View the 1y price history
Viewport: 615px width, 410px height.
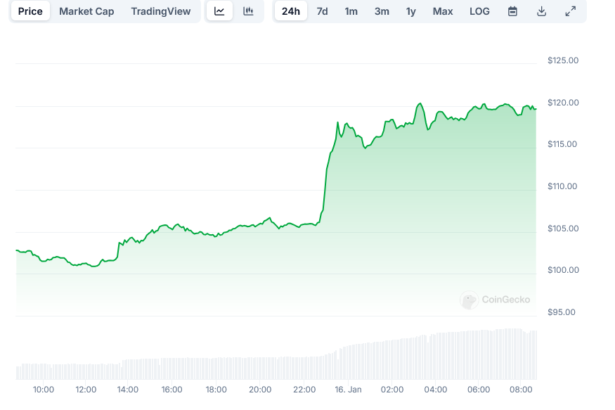(x=411, y=11)
